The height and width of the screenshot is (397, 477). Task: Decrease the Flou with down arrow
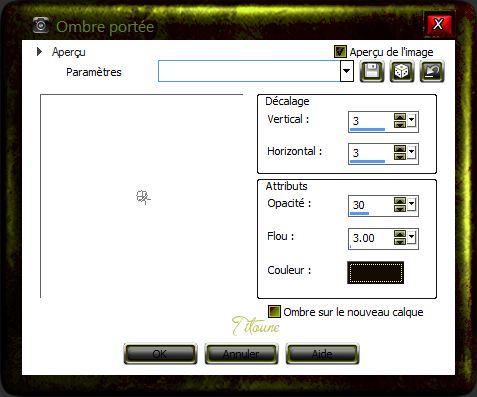click(400, 241)
